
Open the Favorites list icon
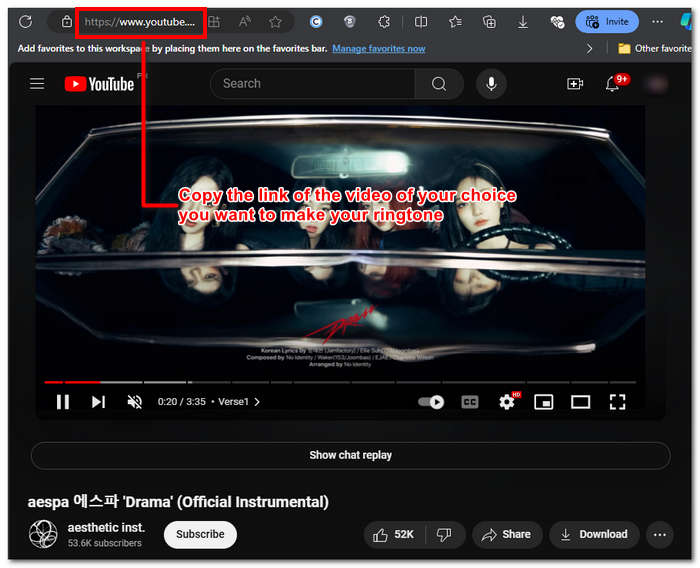[455, 21]
